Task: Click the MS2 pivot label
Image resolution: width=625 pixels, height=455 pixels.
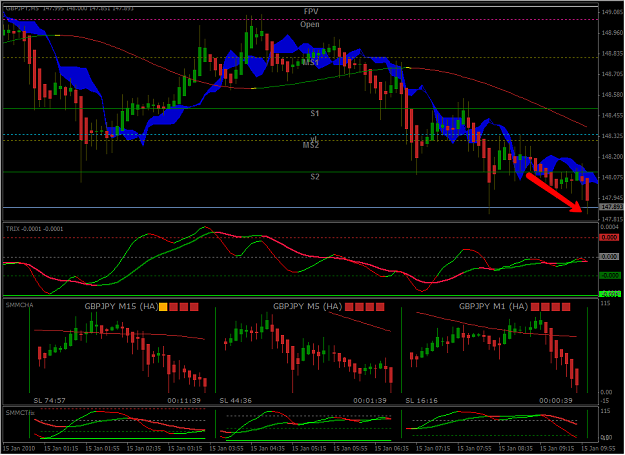Action: tap(311, 145)
